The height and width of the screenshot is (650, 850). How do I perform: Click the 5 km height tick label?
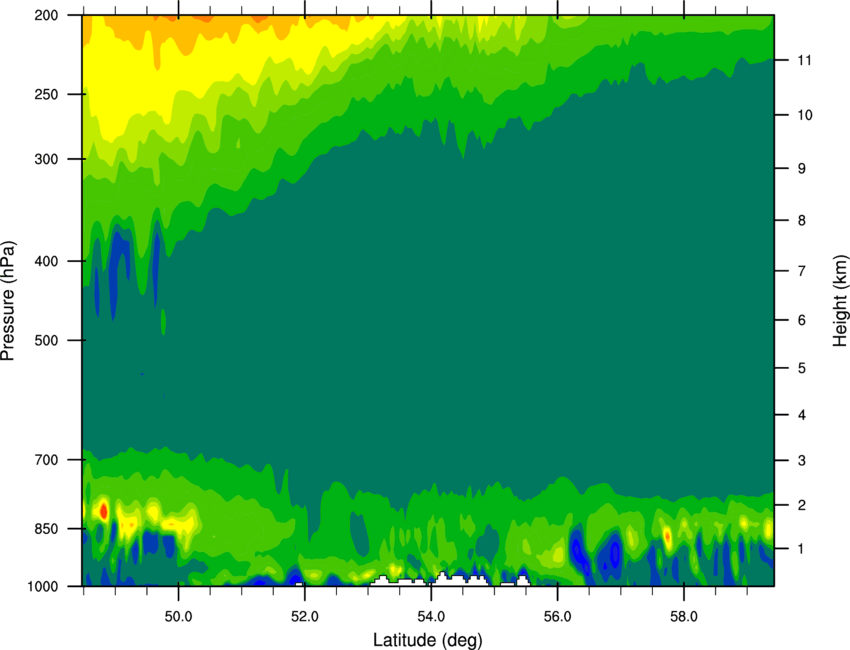pyautogui.click(x=802, y=368)
